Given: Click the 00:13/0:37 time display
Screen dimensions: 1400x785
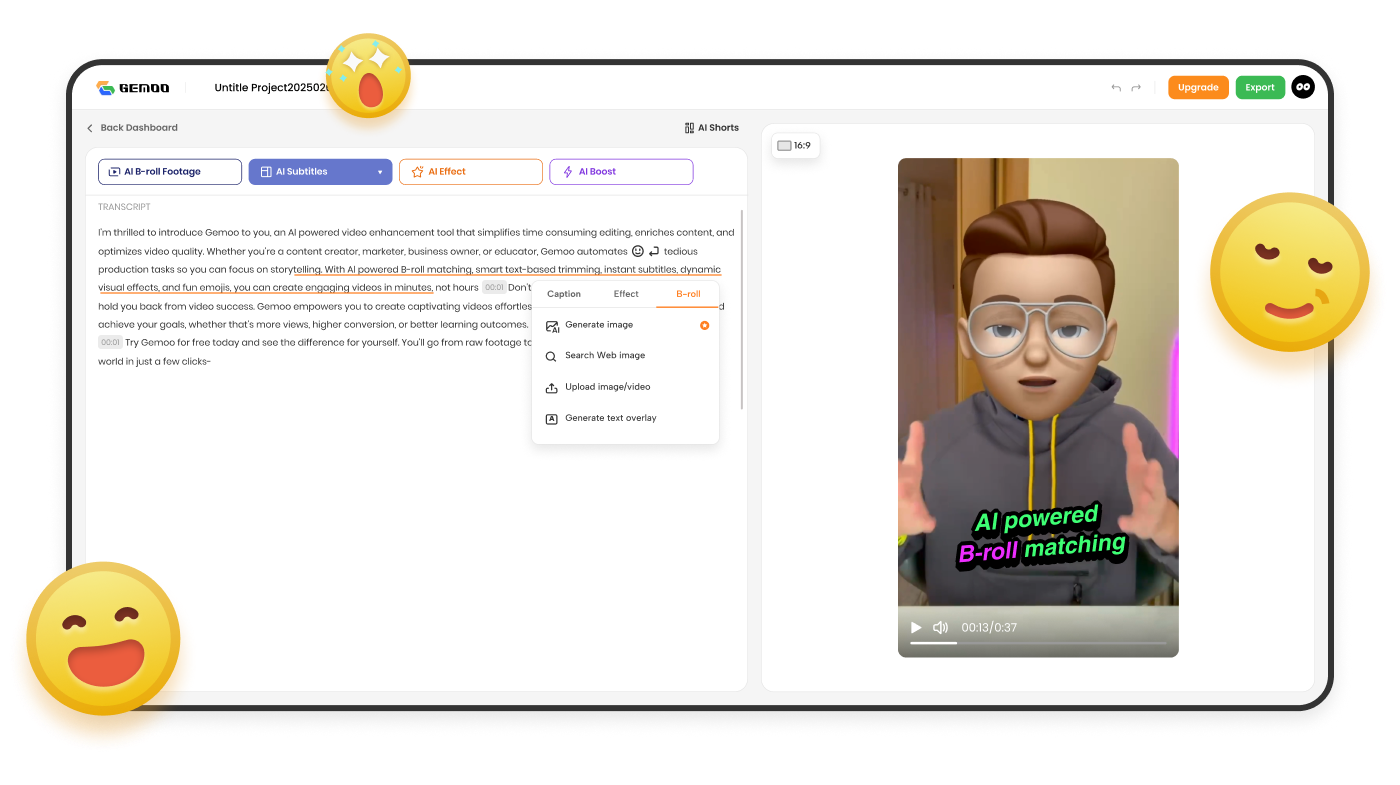Looking at the screenshot, I should tap(989, 627).
